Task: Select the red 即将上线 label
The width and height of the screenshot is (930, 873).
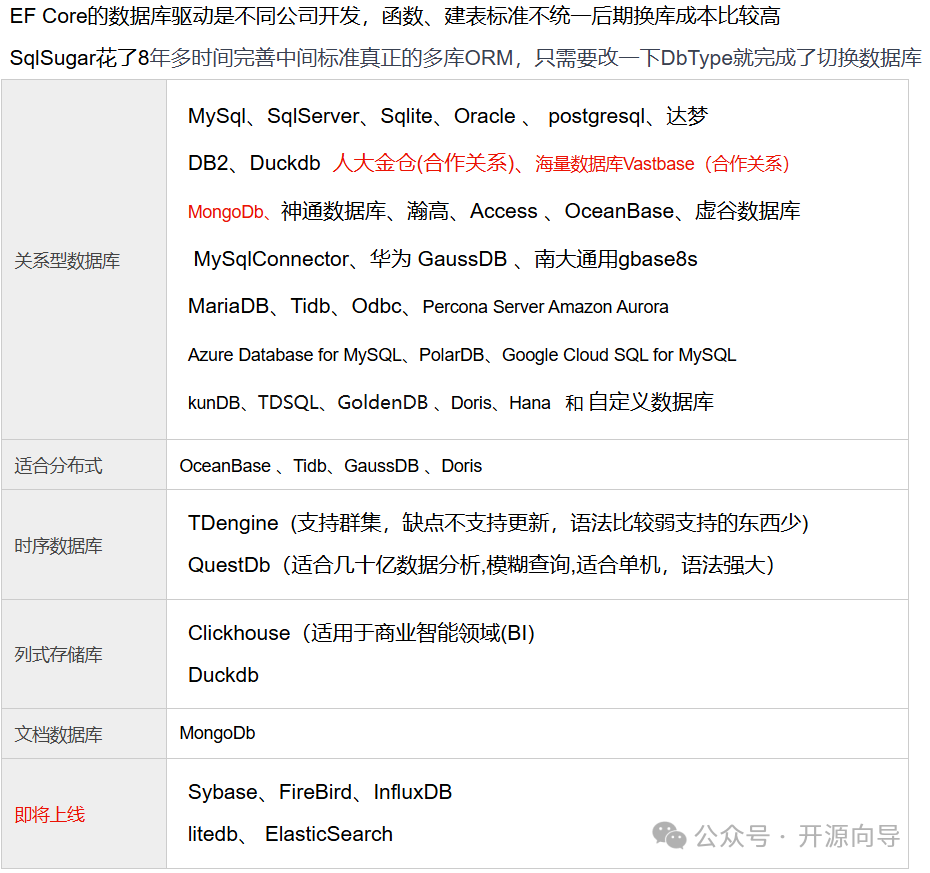Action: click(x=49, y=814)
